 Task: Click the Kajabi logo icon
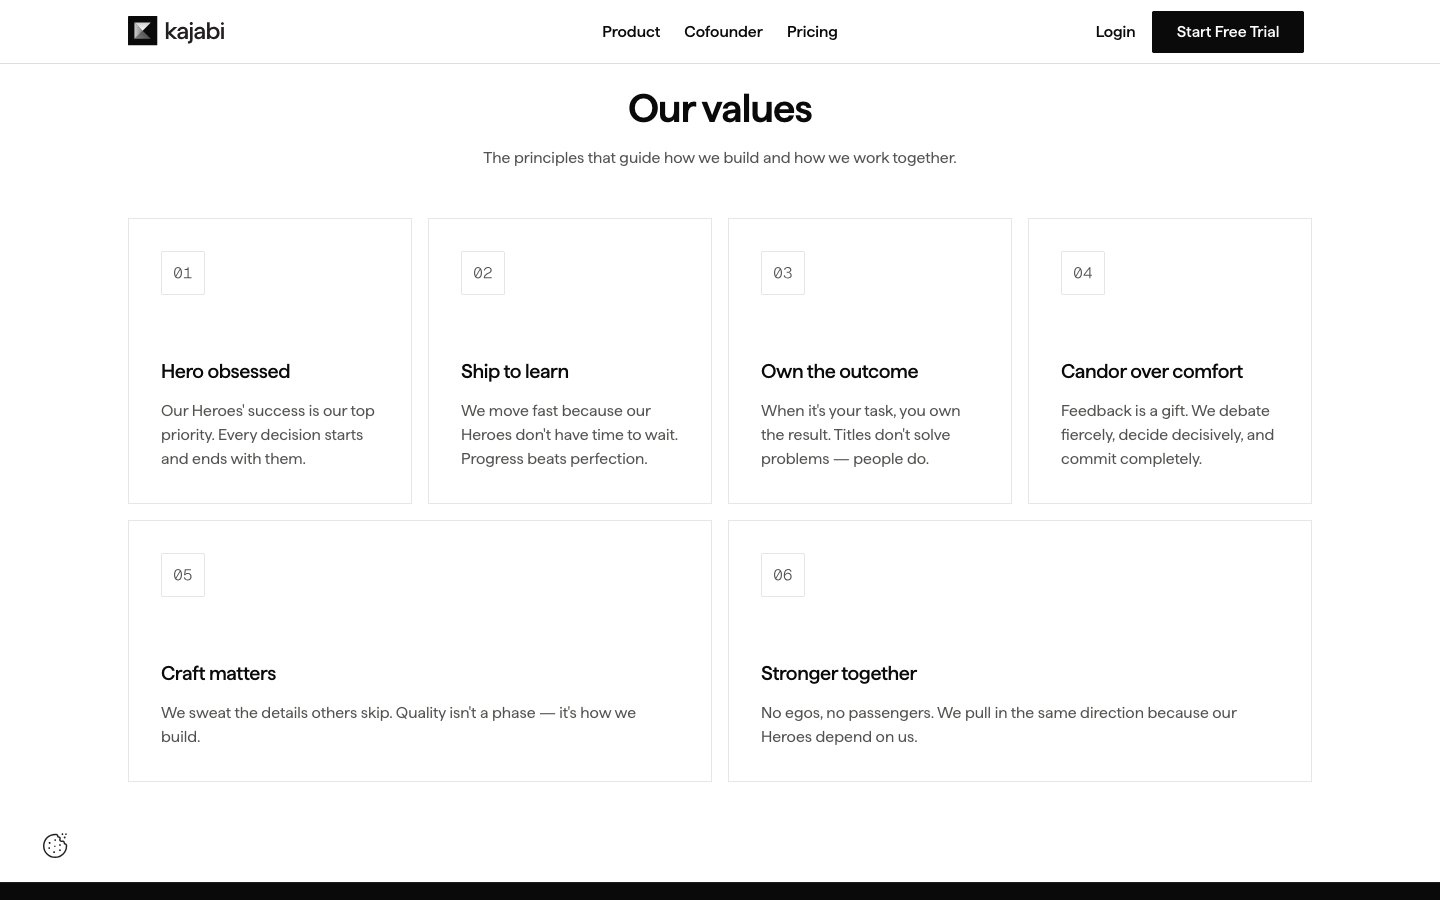143,31
